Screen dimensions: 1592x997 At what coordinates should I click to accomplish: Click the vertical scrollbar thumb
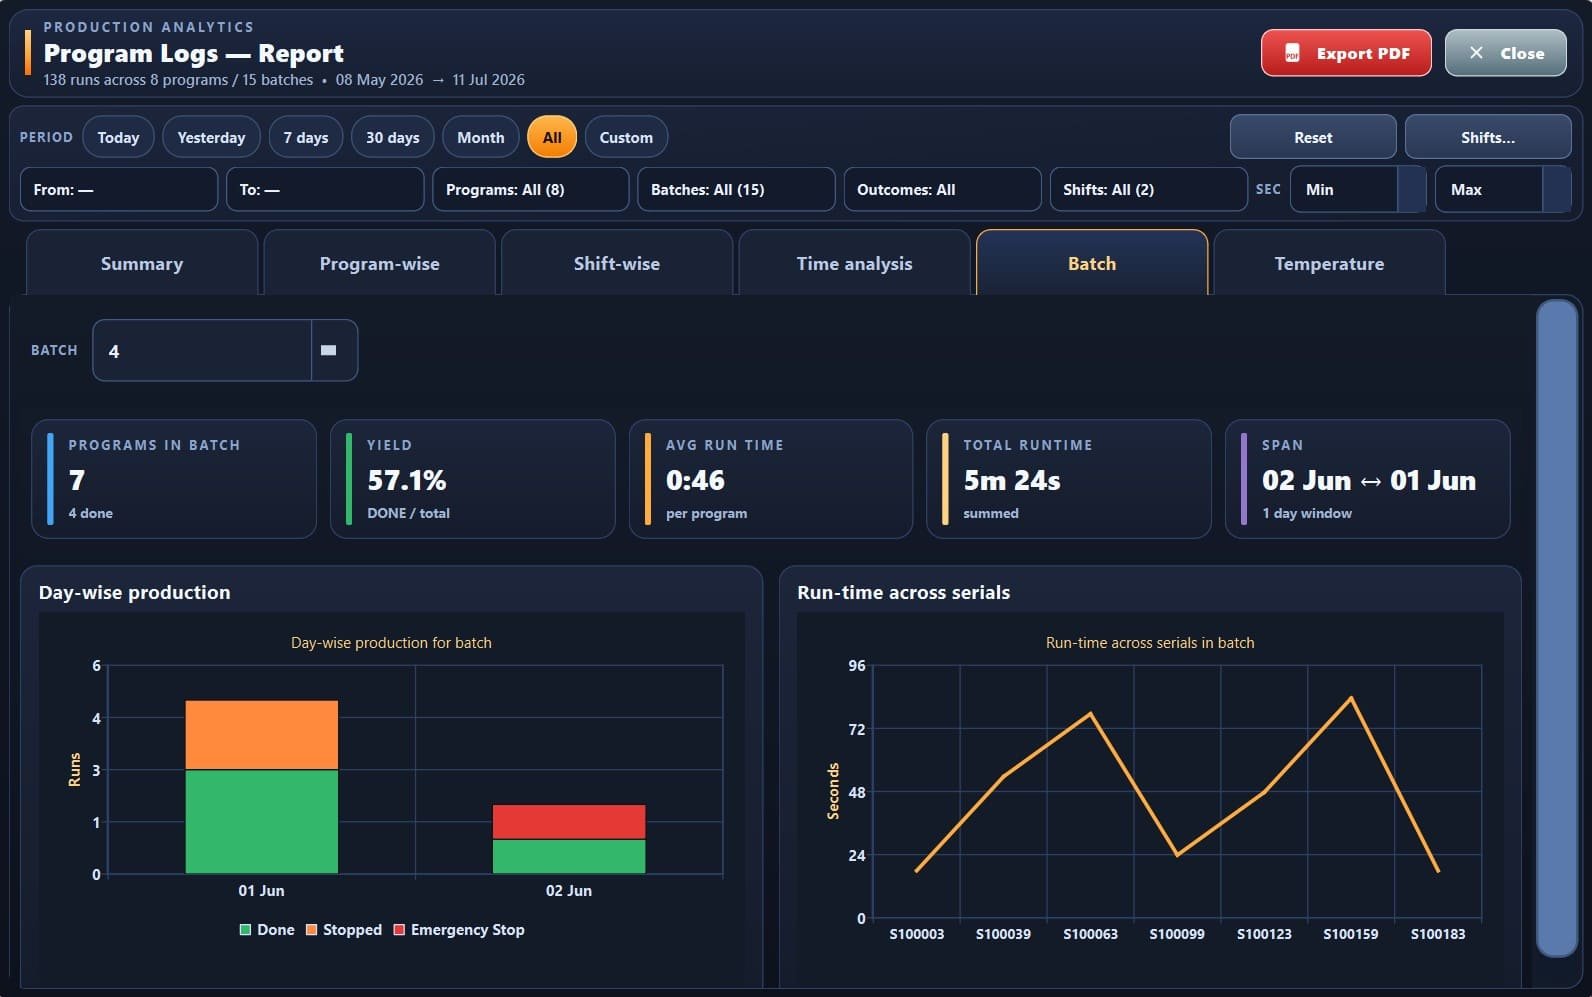coord(1557,628)
